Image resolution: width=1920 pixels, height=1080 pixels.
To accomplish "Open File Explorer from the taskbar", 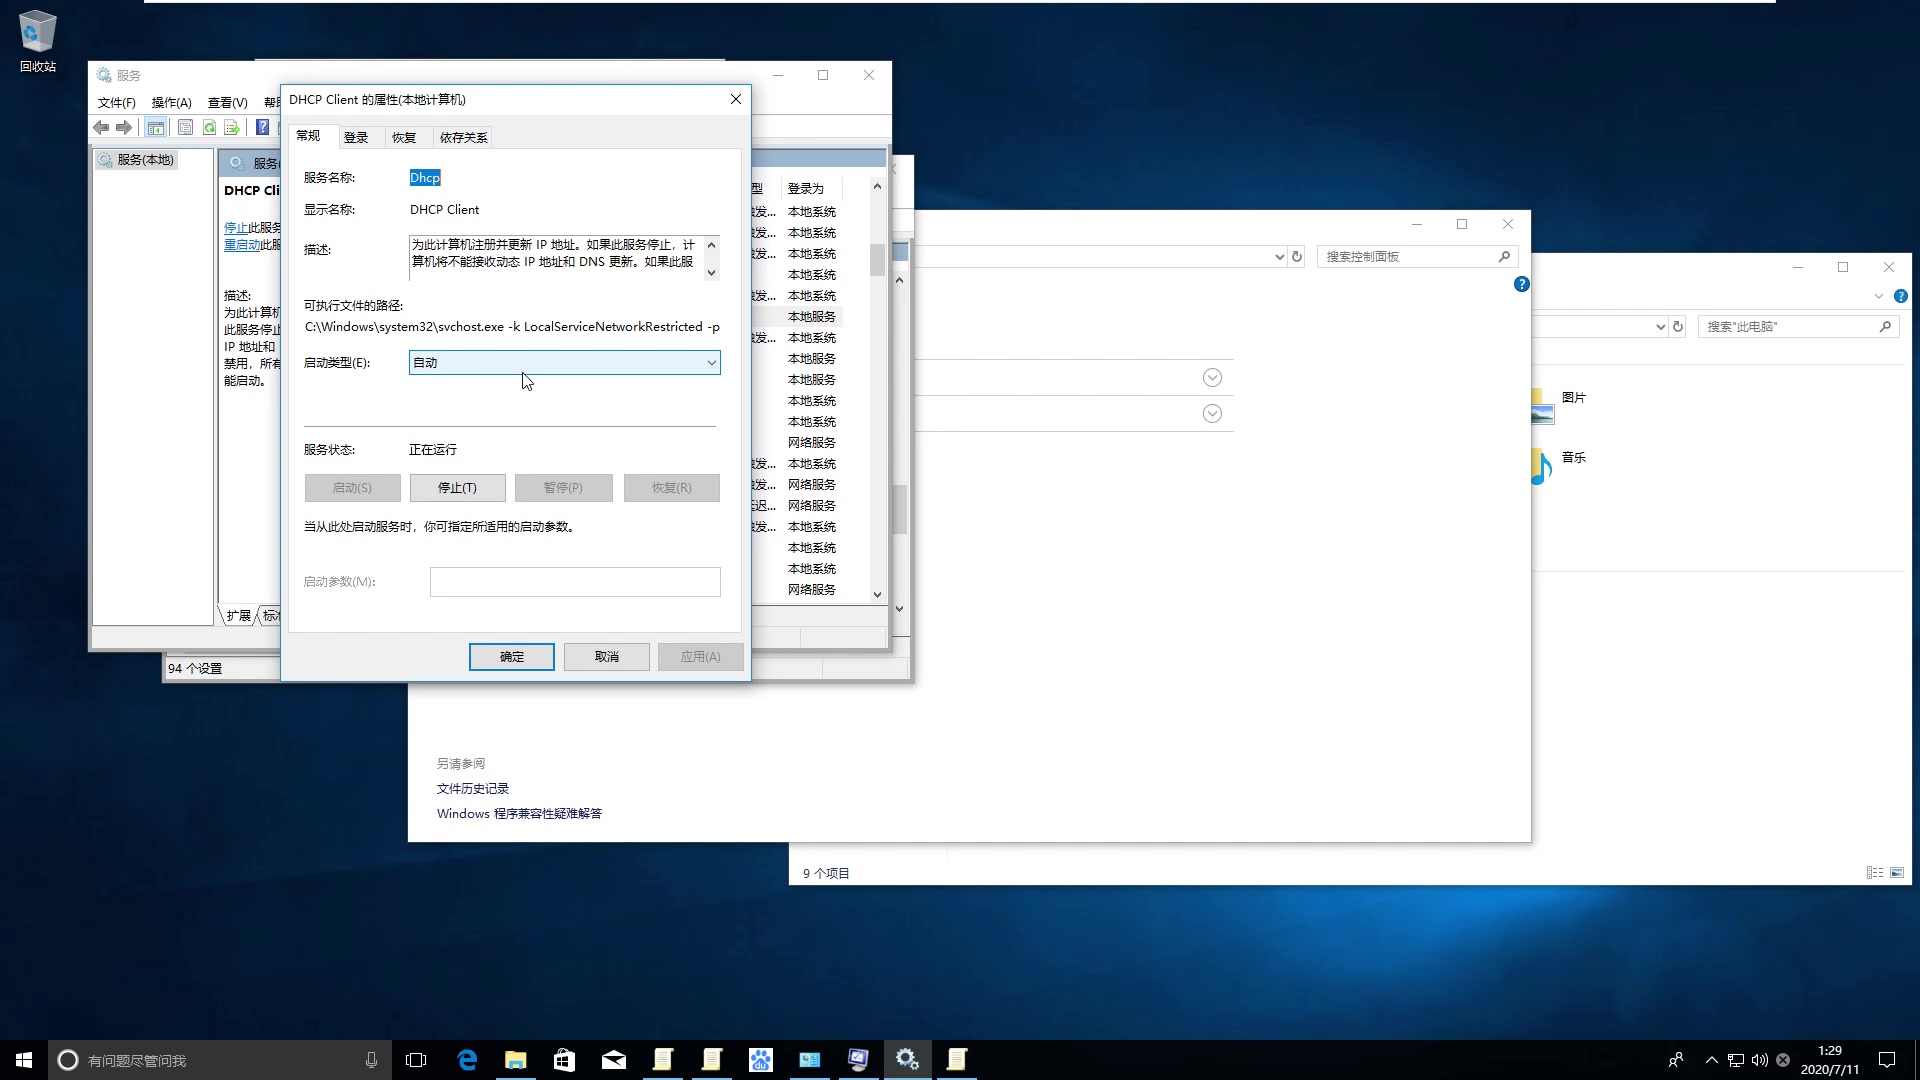I will (516, 1060).
